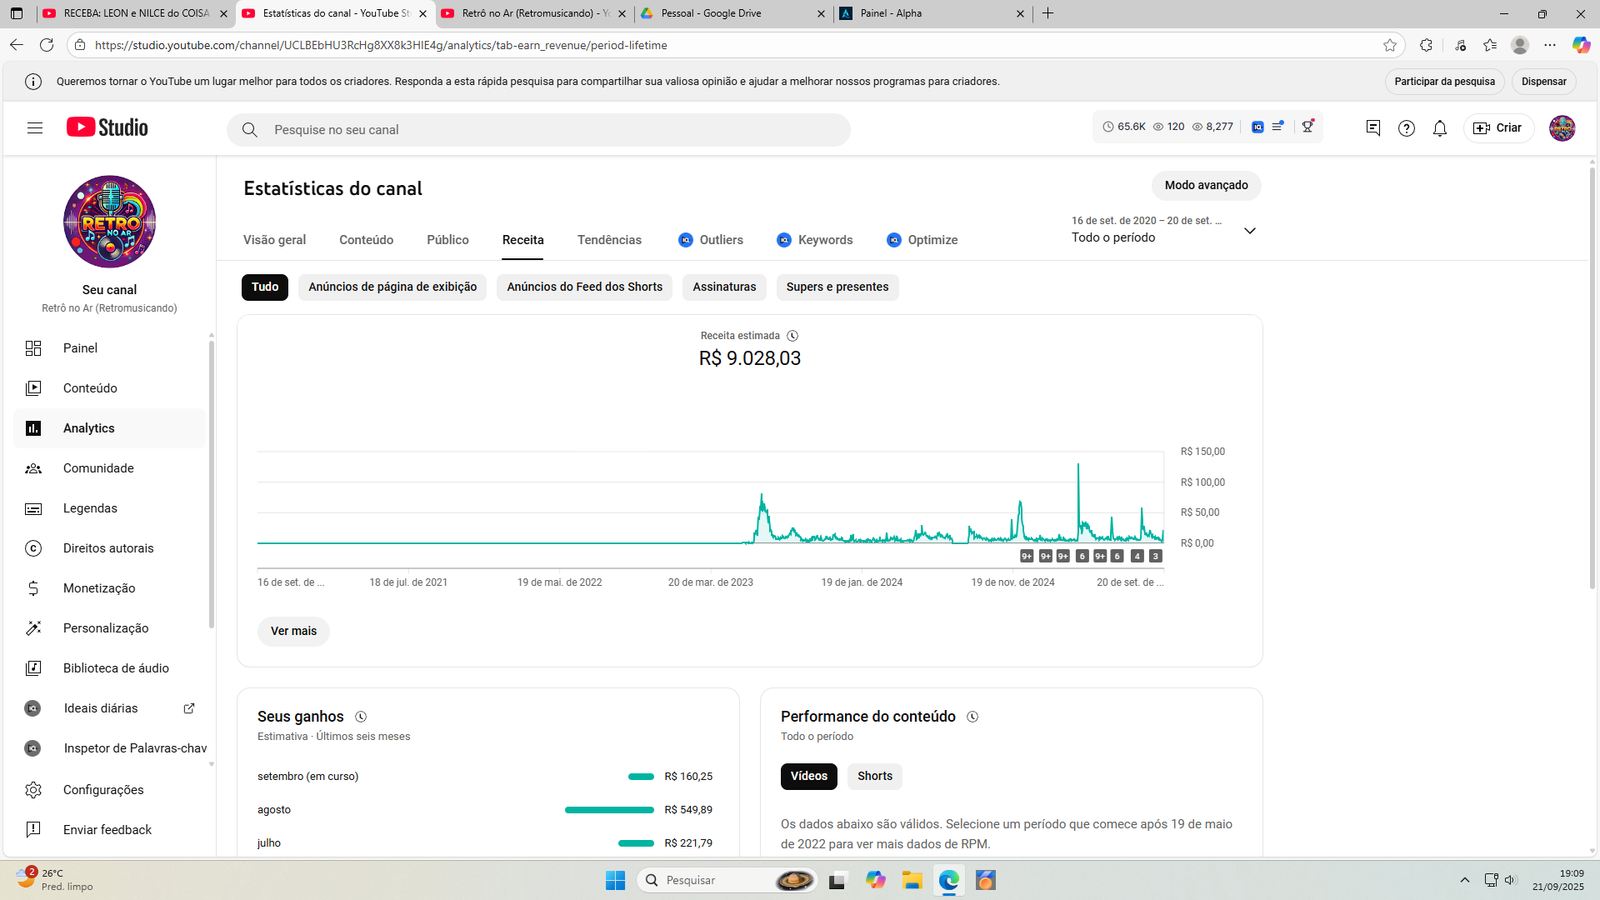This screenshot has width=1600, height=900.
Task: Open Legendas in the sidebar
Action: tap(110, 508)
